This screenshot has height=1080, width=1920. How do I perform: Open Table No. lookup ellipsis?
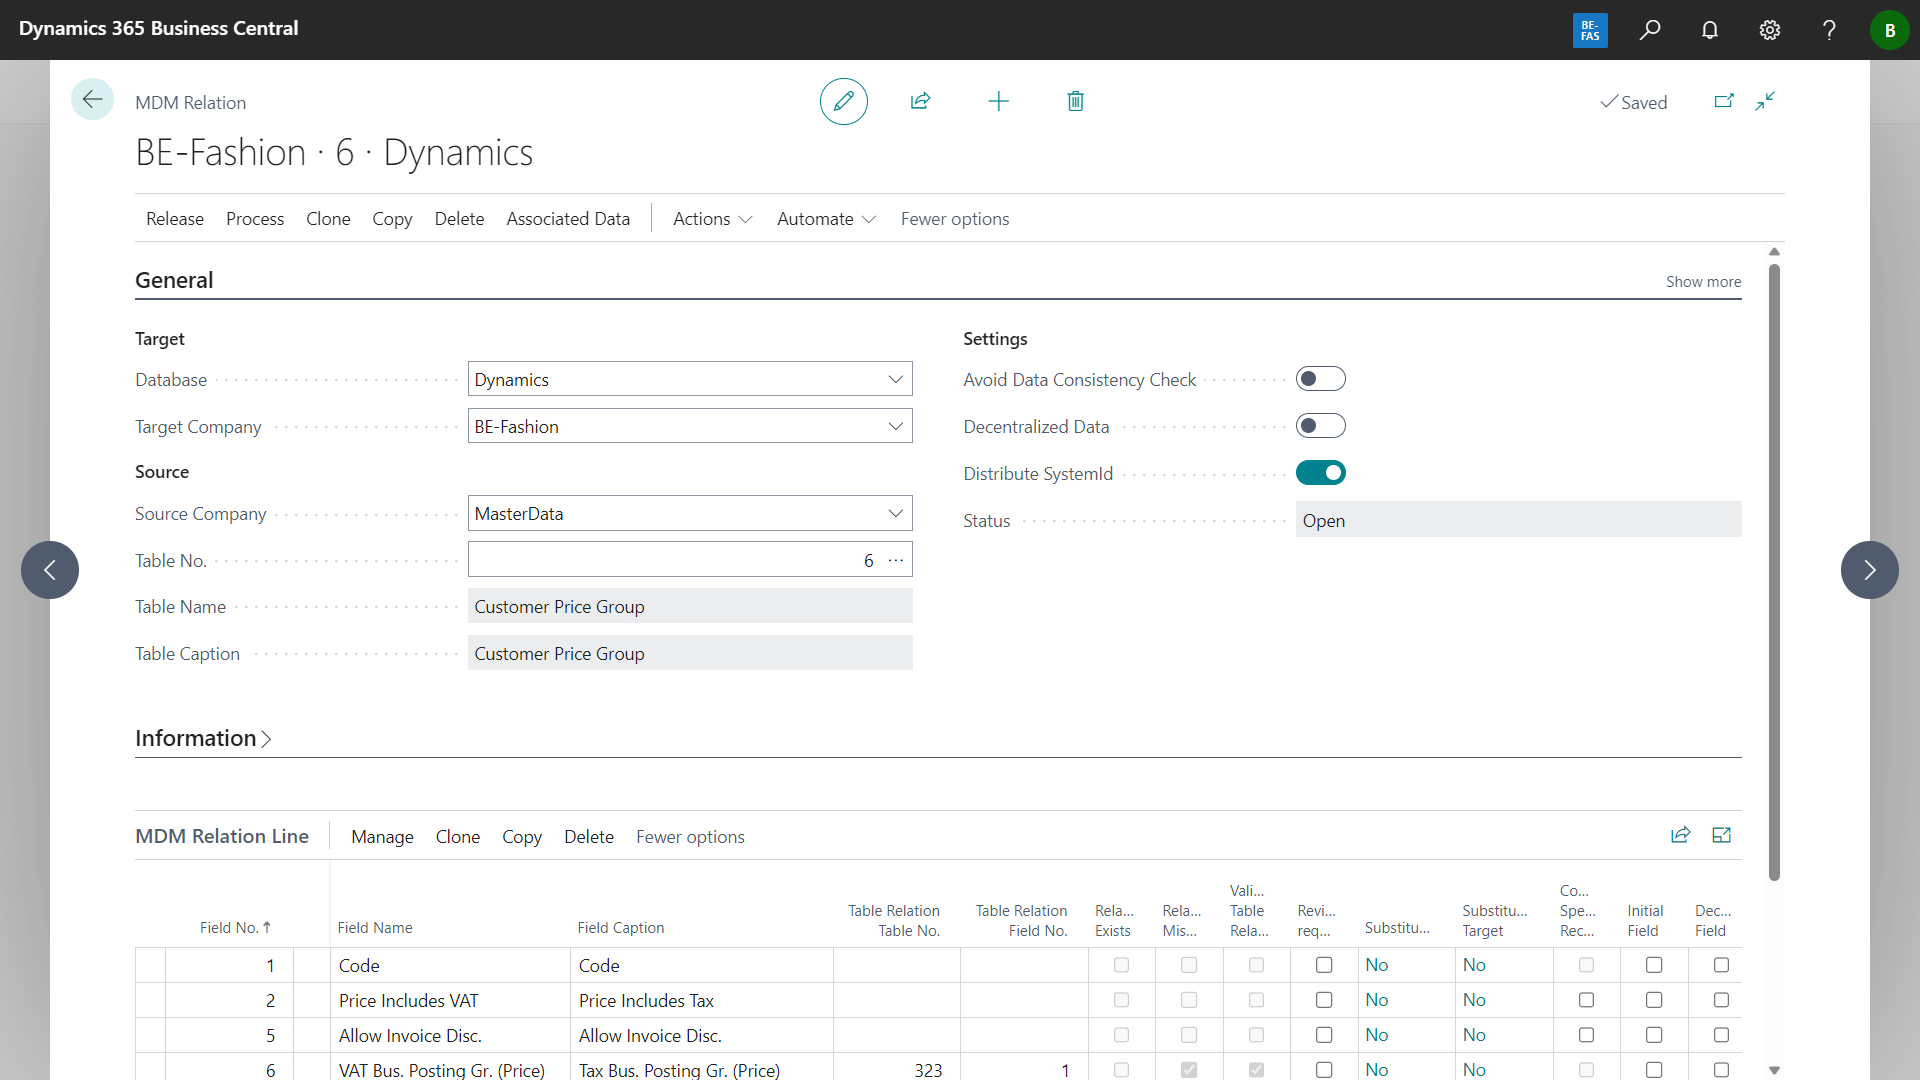click(896, 560)
